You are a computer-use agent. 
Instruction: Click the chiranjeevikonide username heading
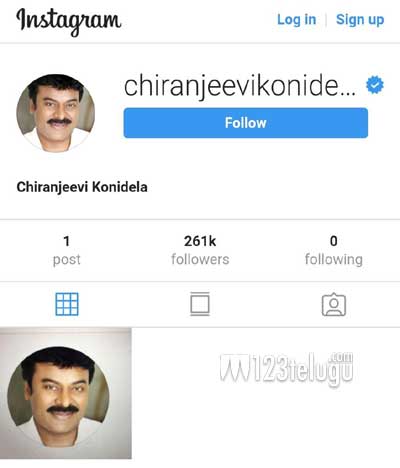[240, 87]
